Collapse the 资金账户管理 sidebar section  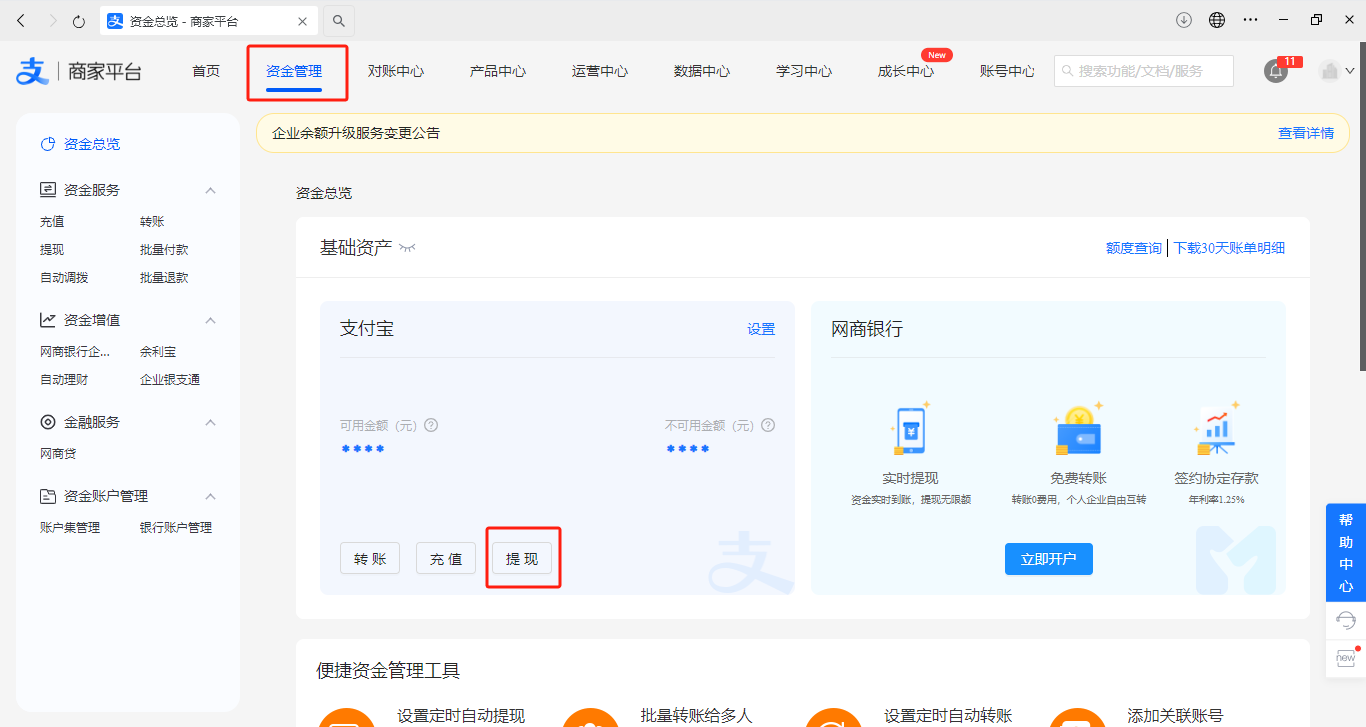210,496
